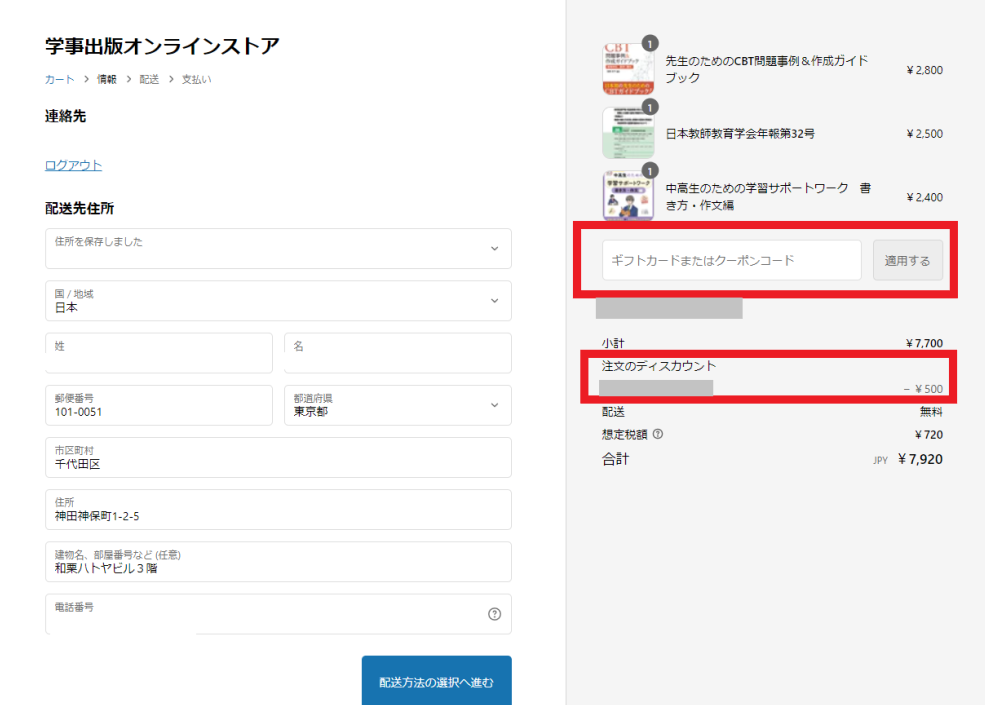Click 配送方法の選択へ進む button
The width and height of the screenshot is (985, 705).
point(436,682)
